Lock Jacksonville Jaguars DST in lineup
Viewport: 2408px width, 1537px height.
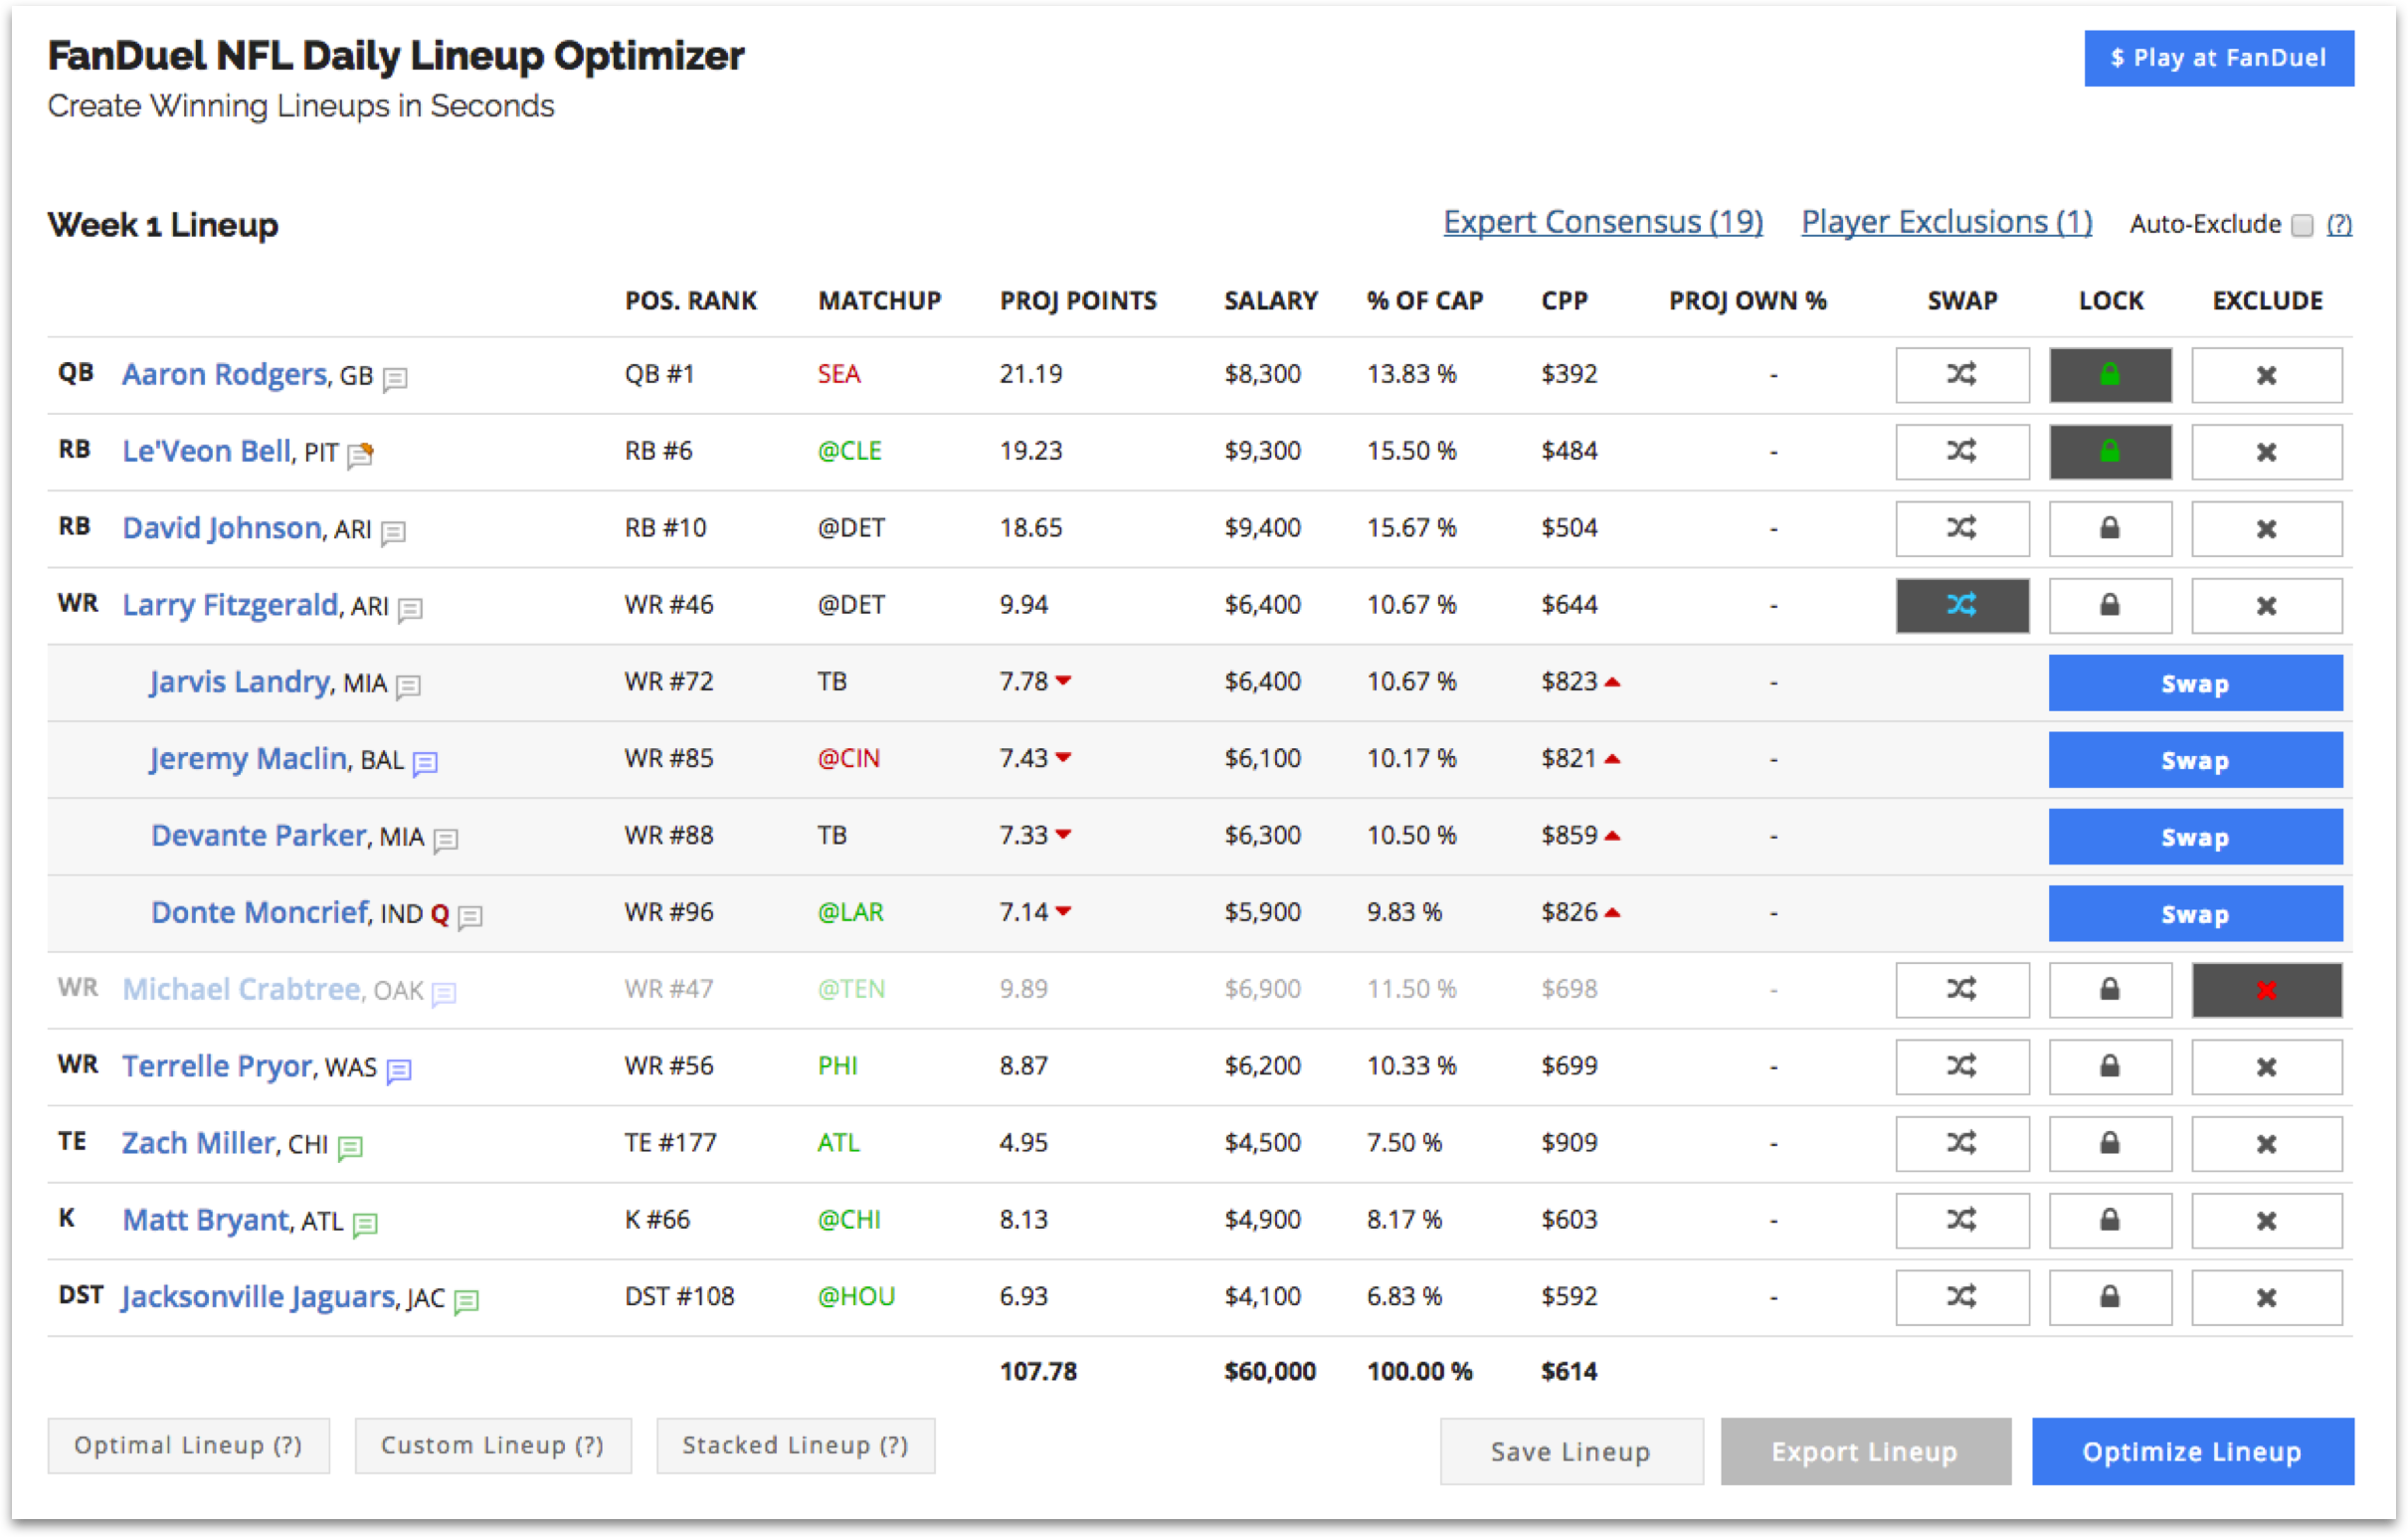click(x=2110, y=1298)
